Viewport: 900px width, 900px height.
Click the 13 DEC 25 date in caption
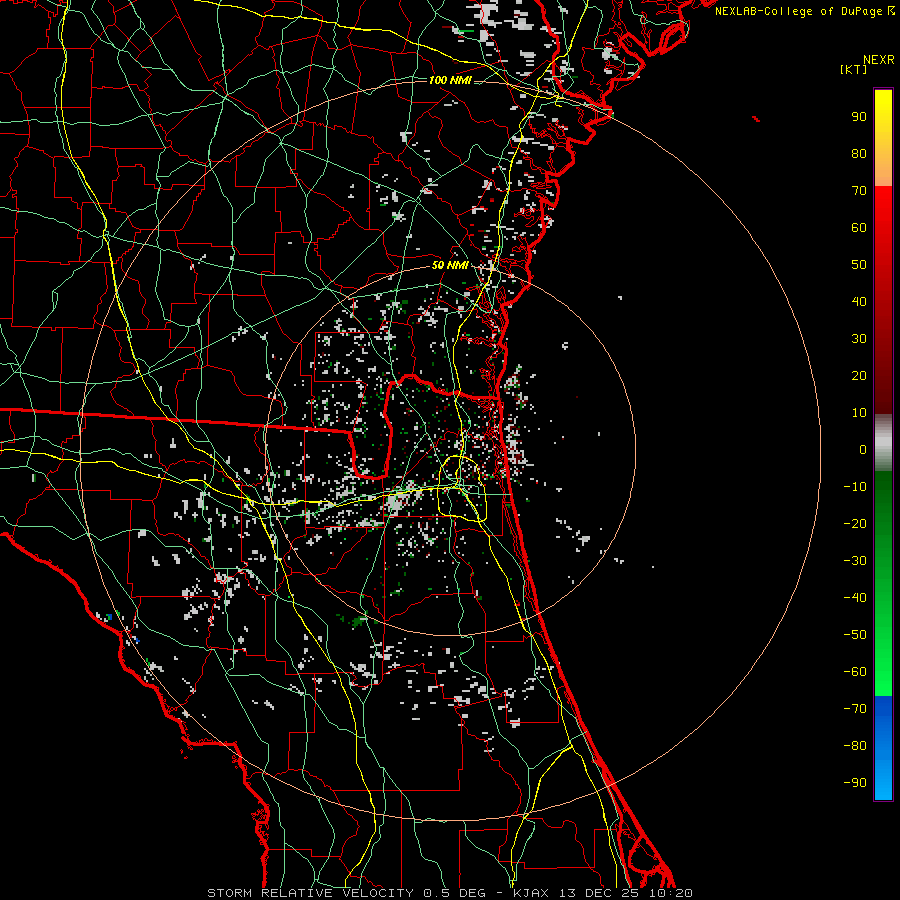(x=598, y=893)
